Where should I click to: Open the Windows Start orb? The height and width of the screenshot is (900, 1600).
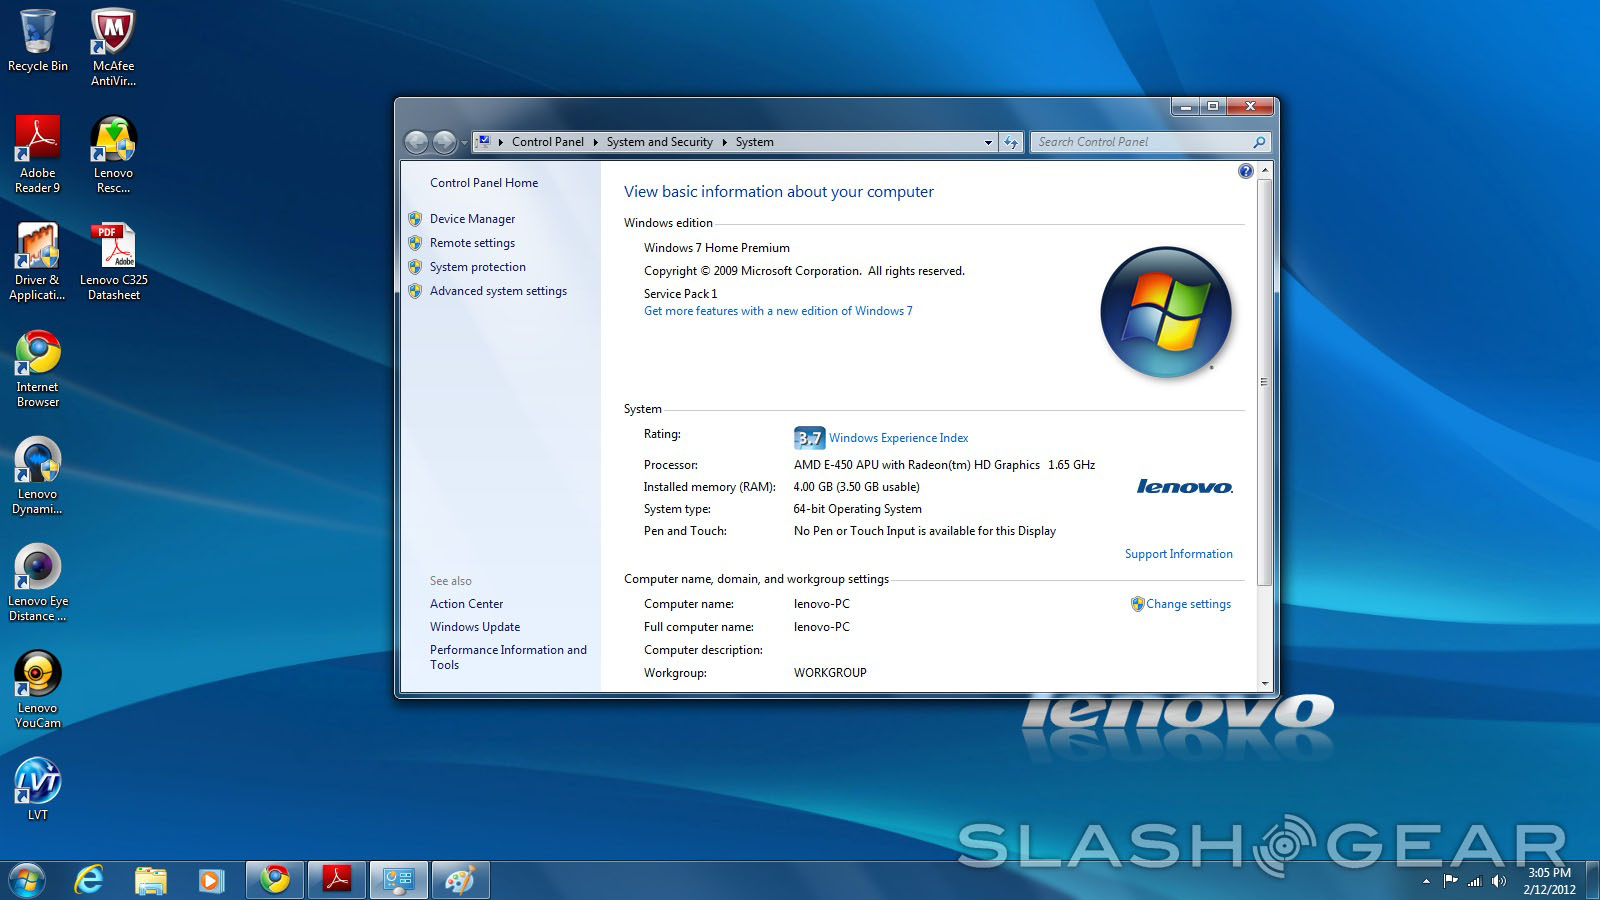click(x=26, y=880)
